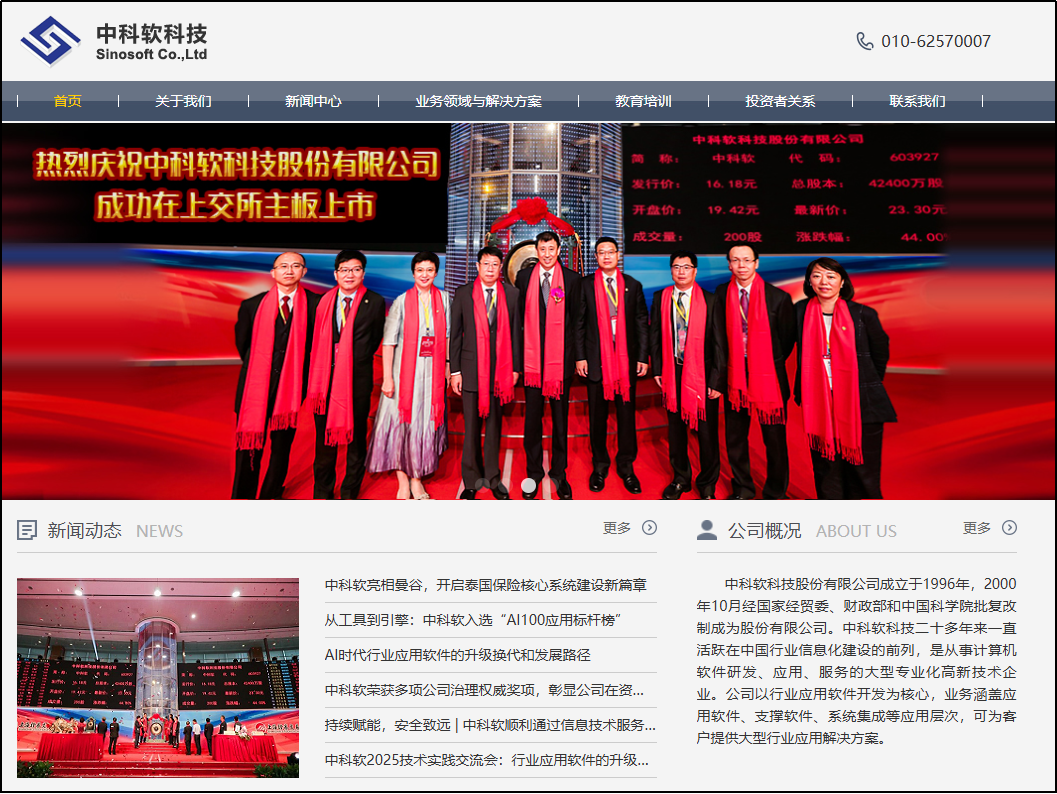Click 更多 link in the News section
Viewport: 1057px width, 794px height.
click(617, 528)
